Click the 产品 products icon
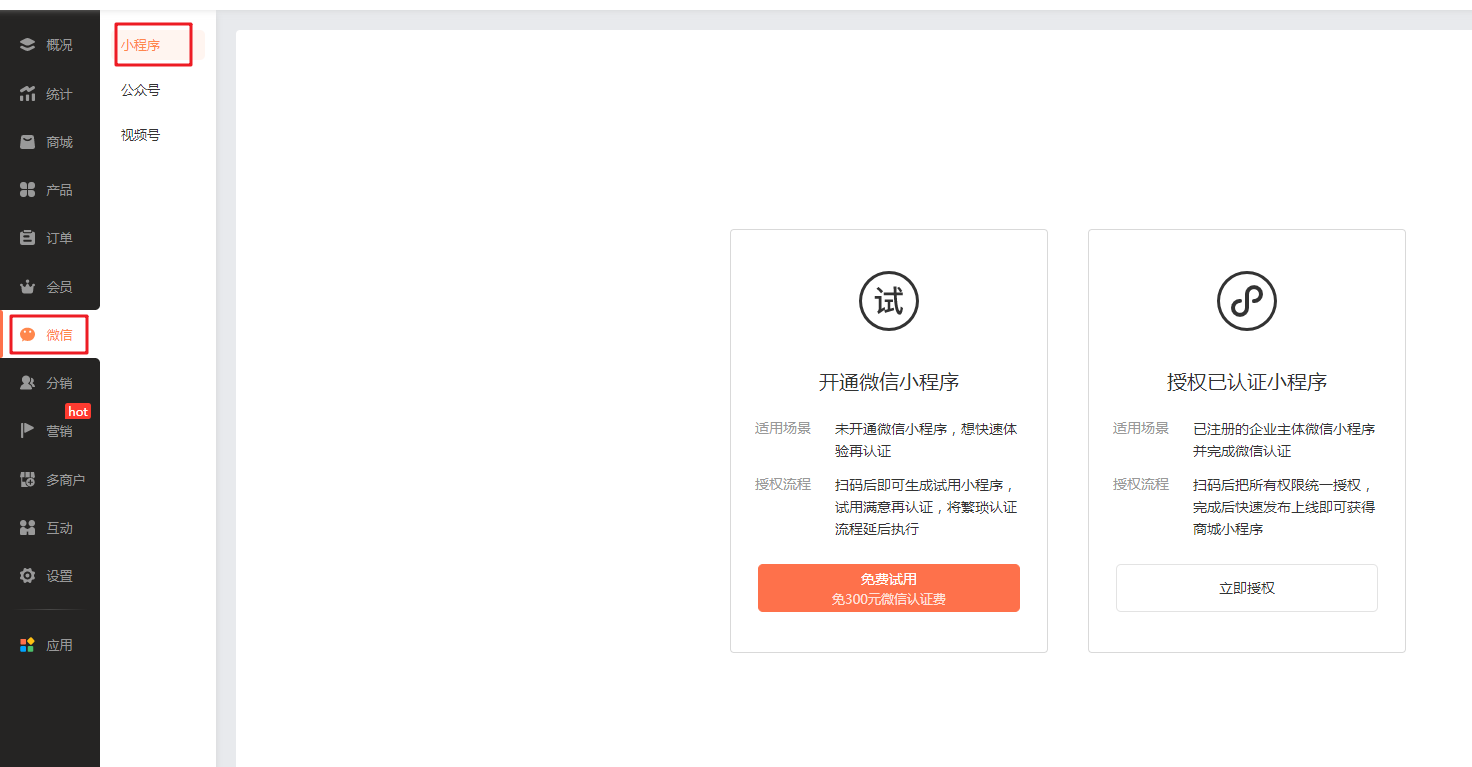1472x767 pixels. (x=27, y=190)
